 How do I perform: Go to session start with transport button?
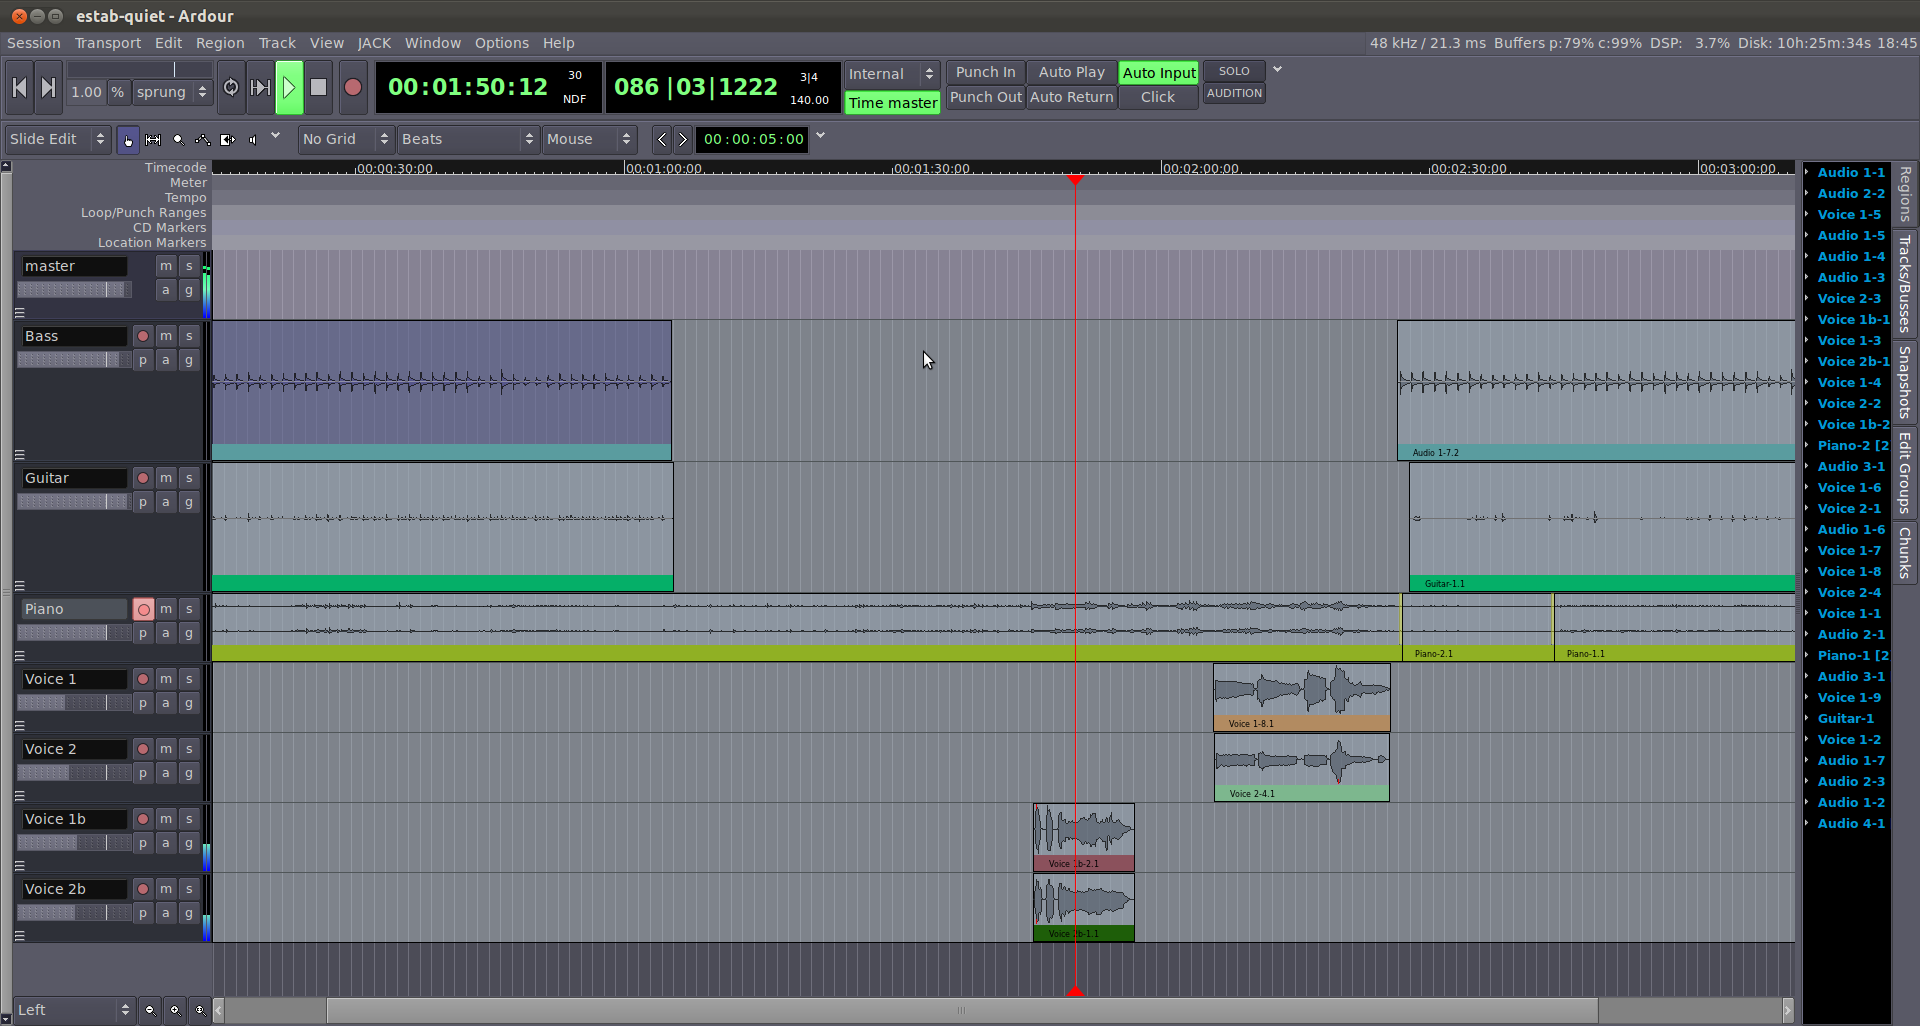pyautogui.click(x=19, y=88)
